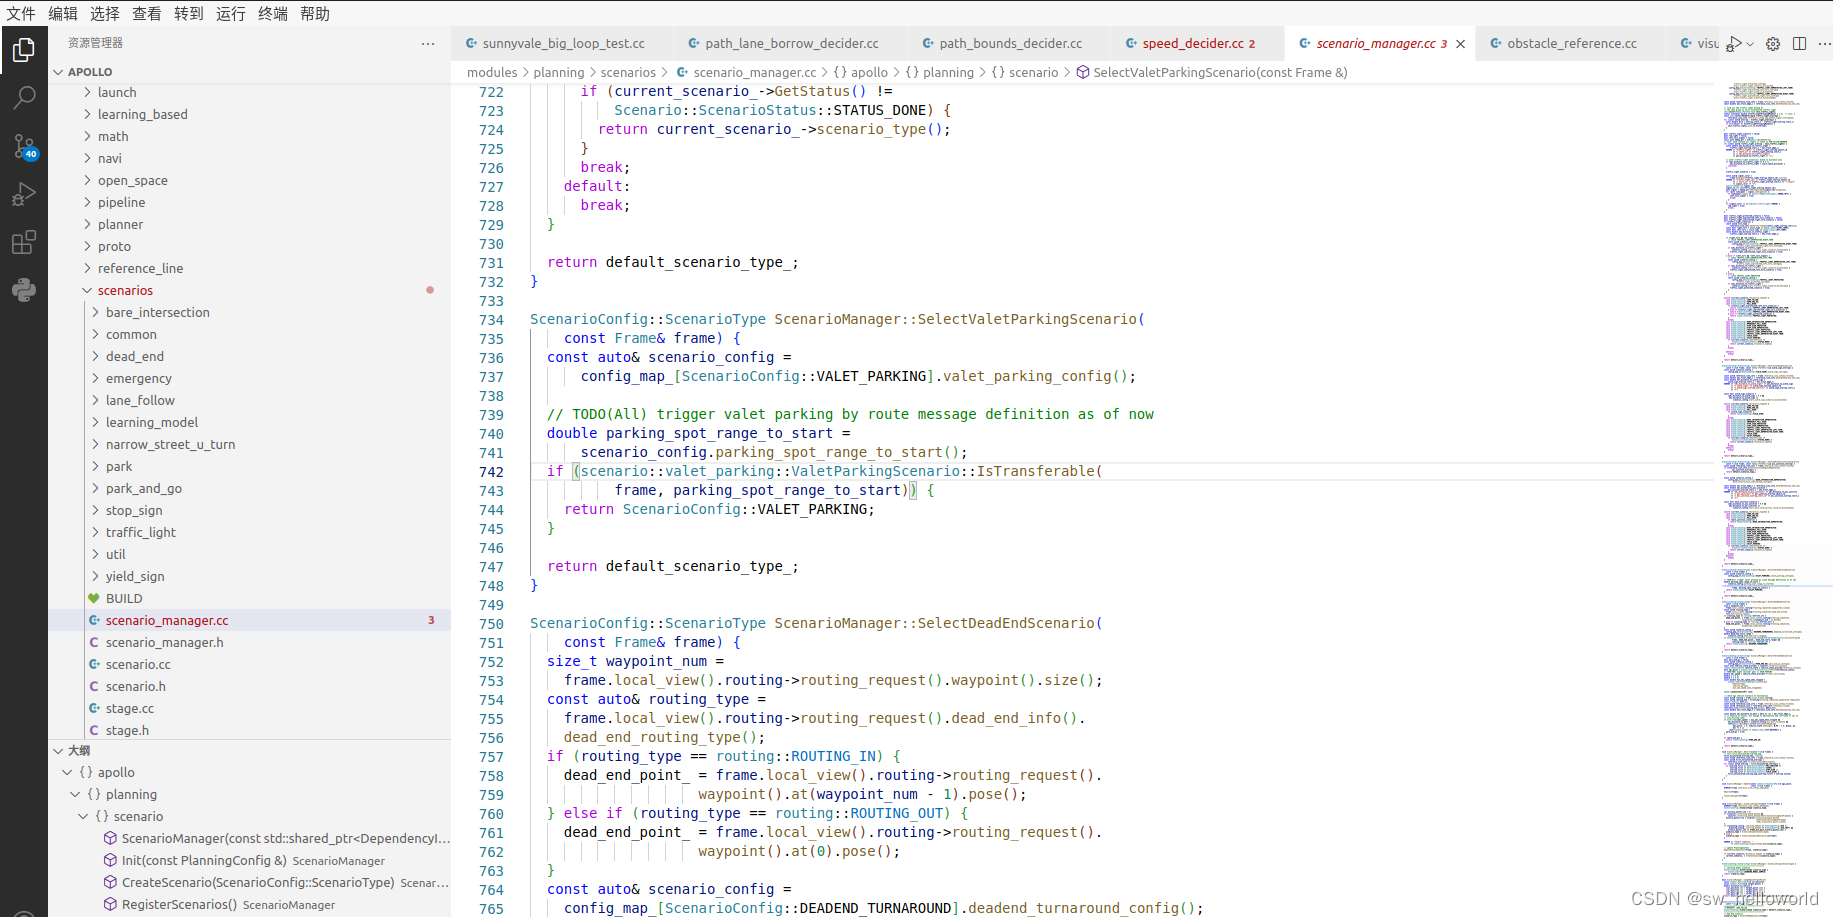Collapse the 大纲 outline section

pos(78,750)
